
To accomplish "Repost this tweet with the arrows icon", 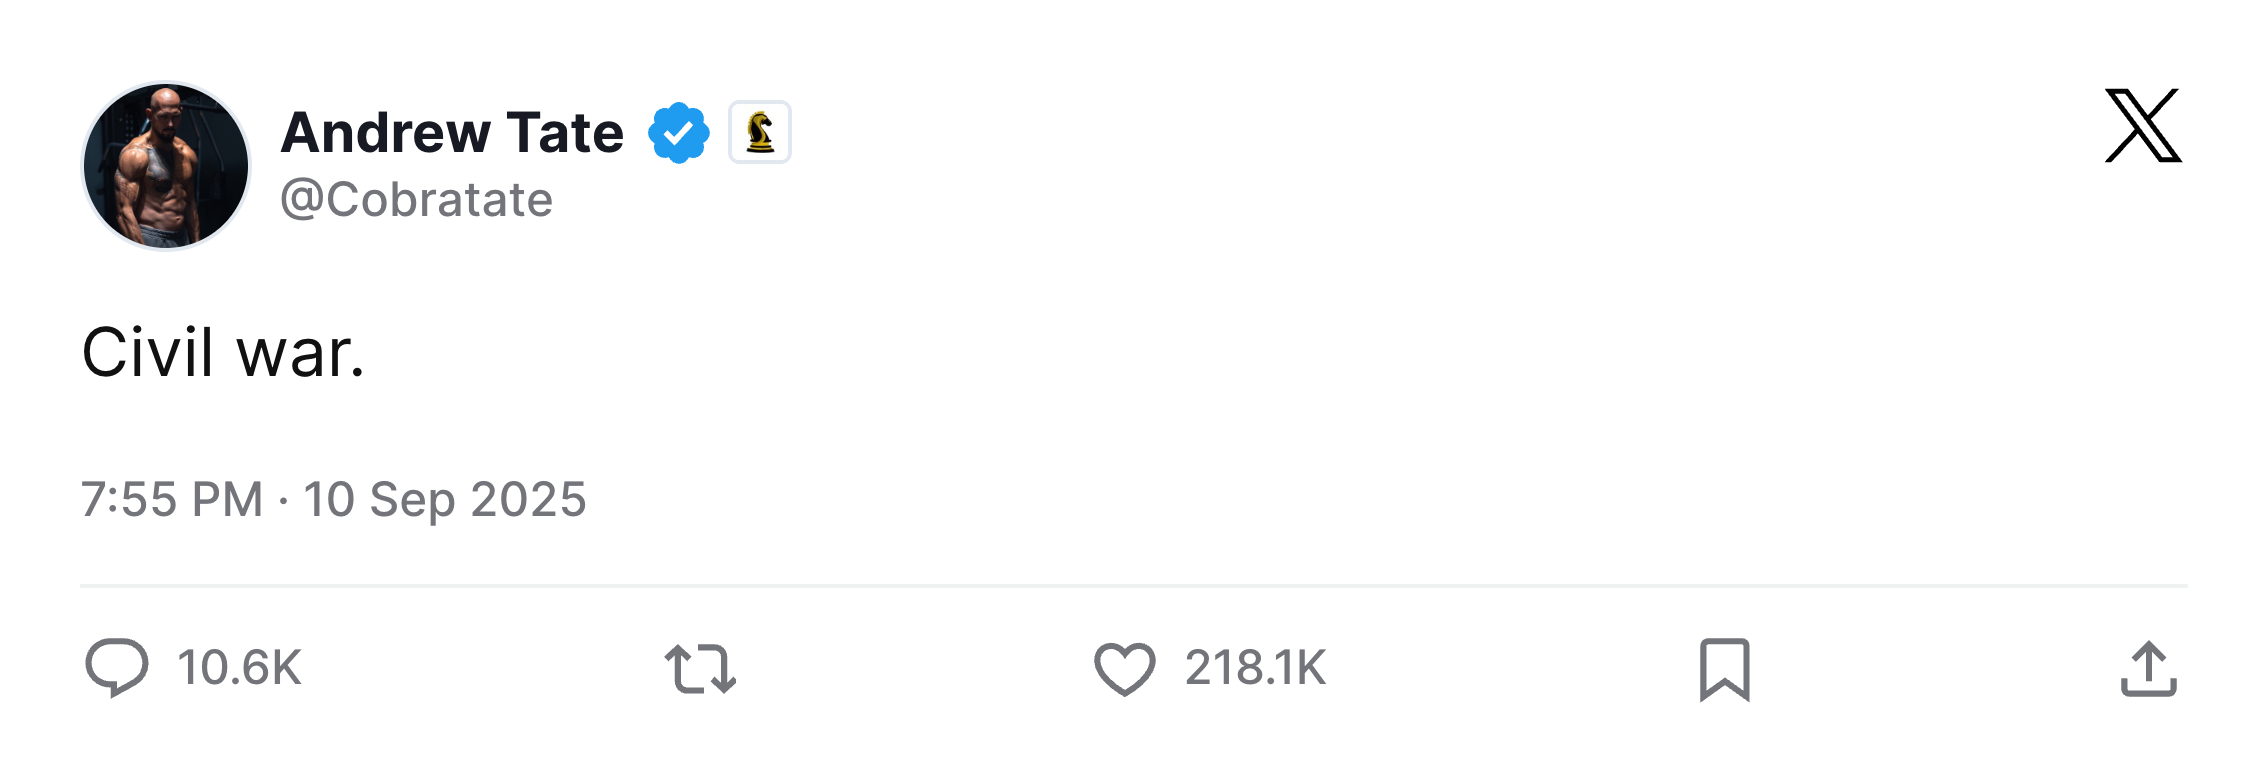I will [700, 669].
